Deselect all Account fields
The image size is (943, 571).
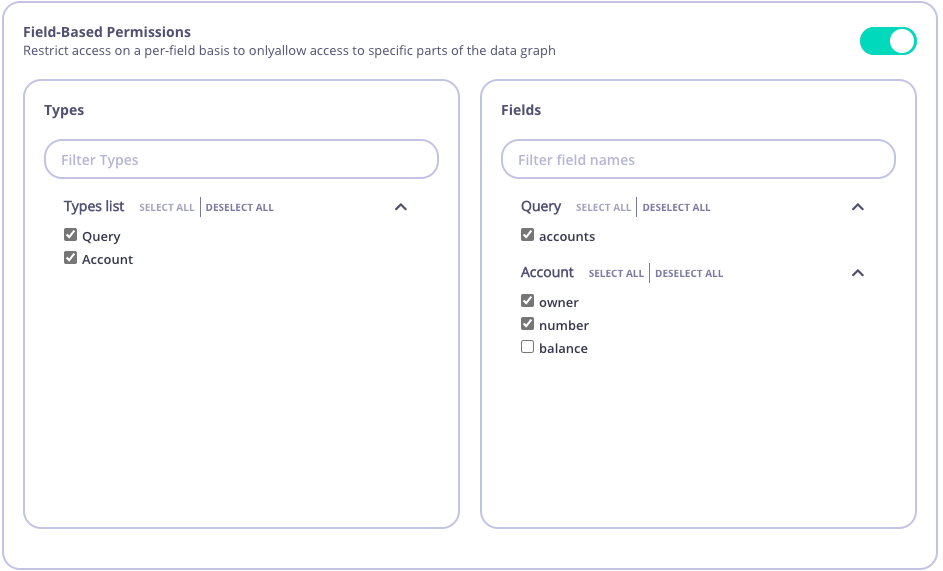point(689,274)
